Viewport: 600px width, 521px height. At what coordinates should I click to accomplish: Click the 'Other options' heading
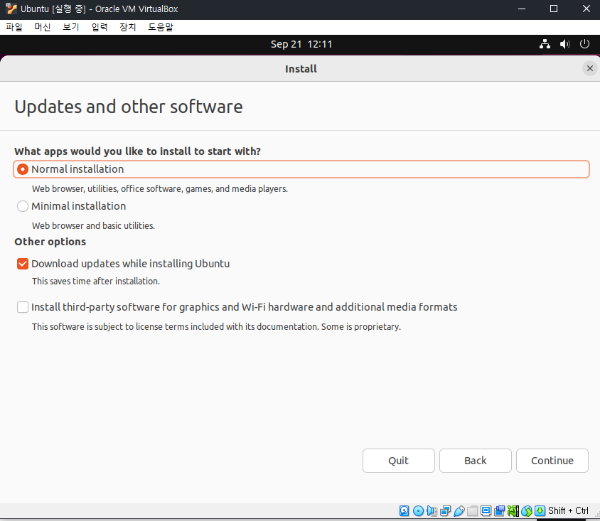point(50,242)
